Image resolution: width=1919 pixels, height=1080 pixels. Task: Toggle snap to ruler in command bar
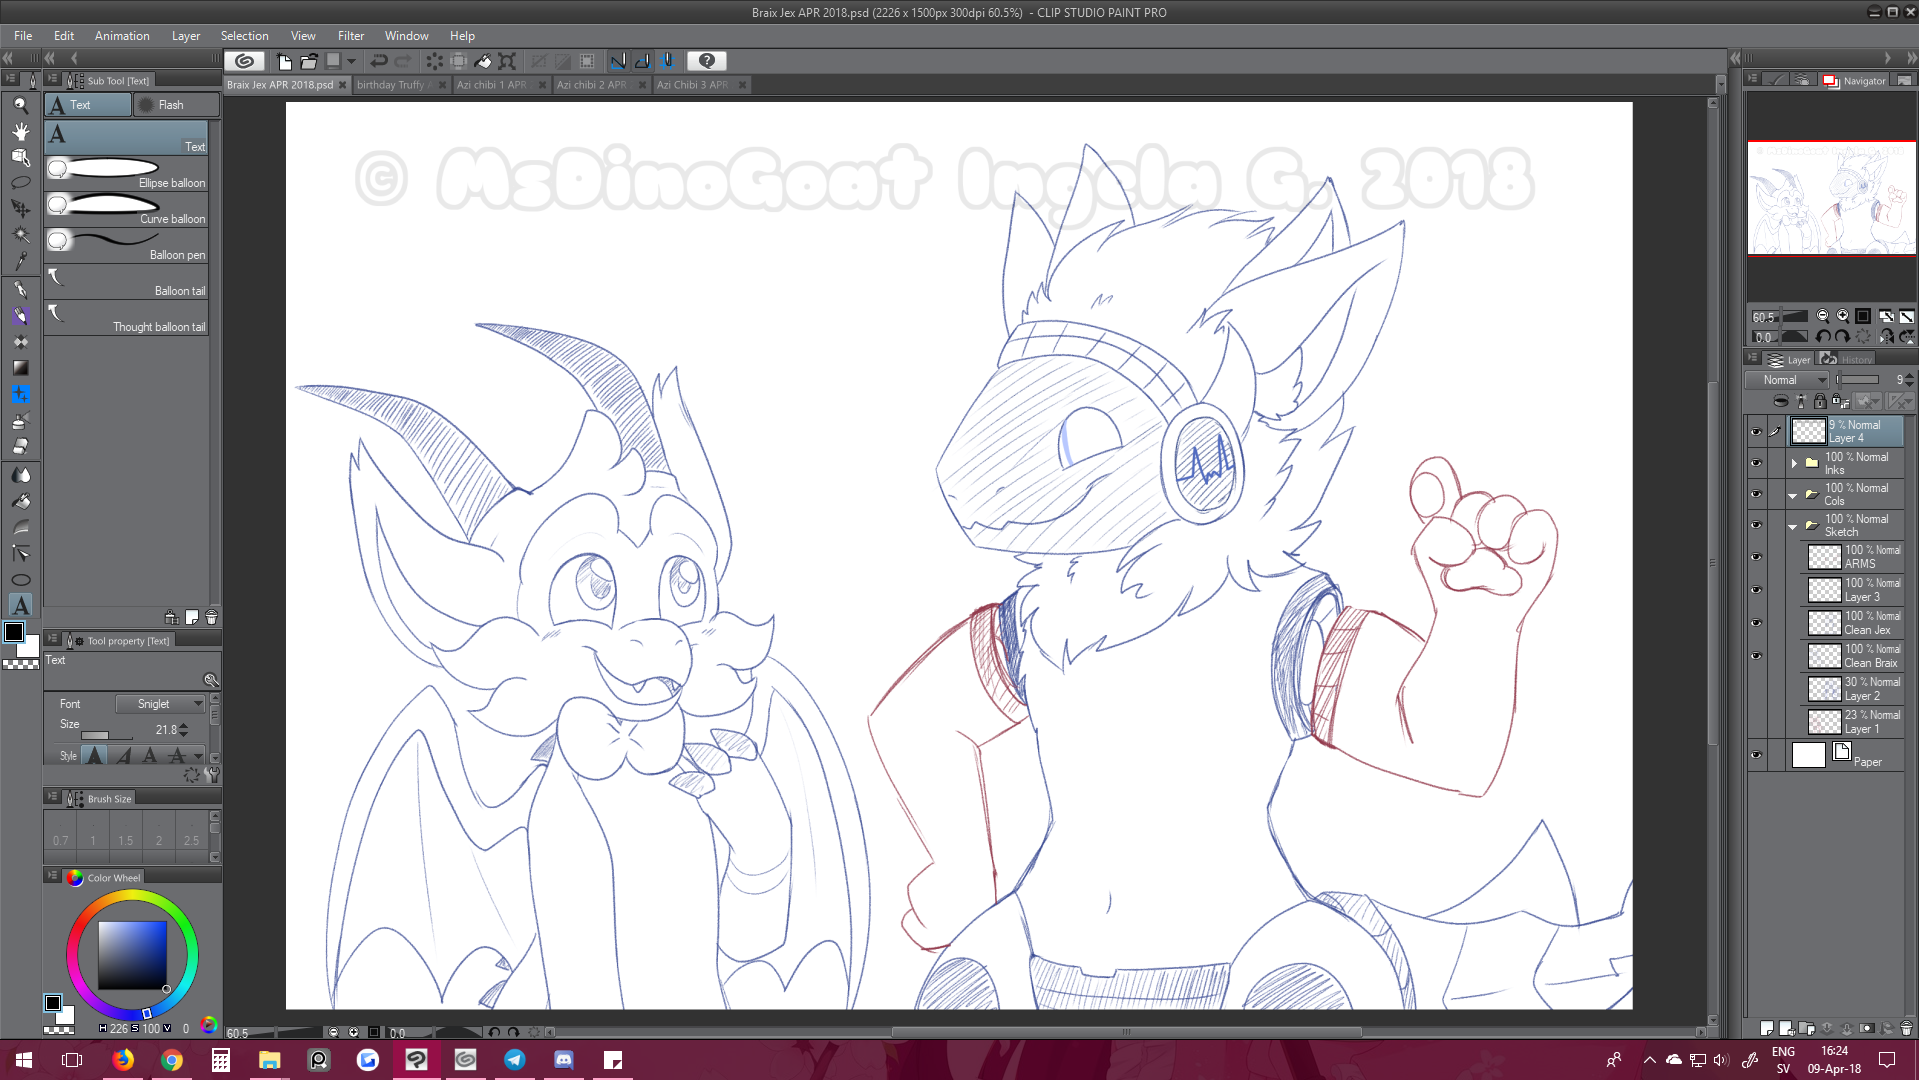click(x=618, y=61)
